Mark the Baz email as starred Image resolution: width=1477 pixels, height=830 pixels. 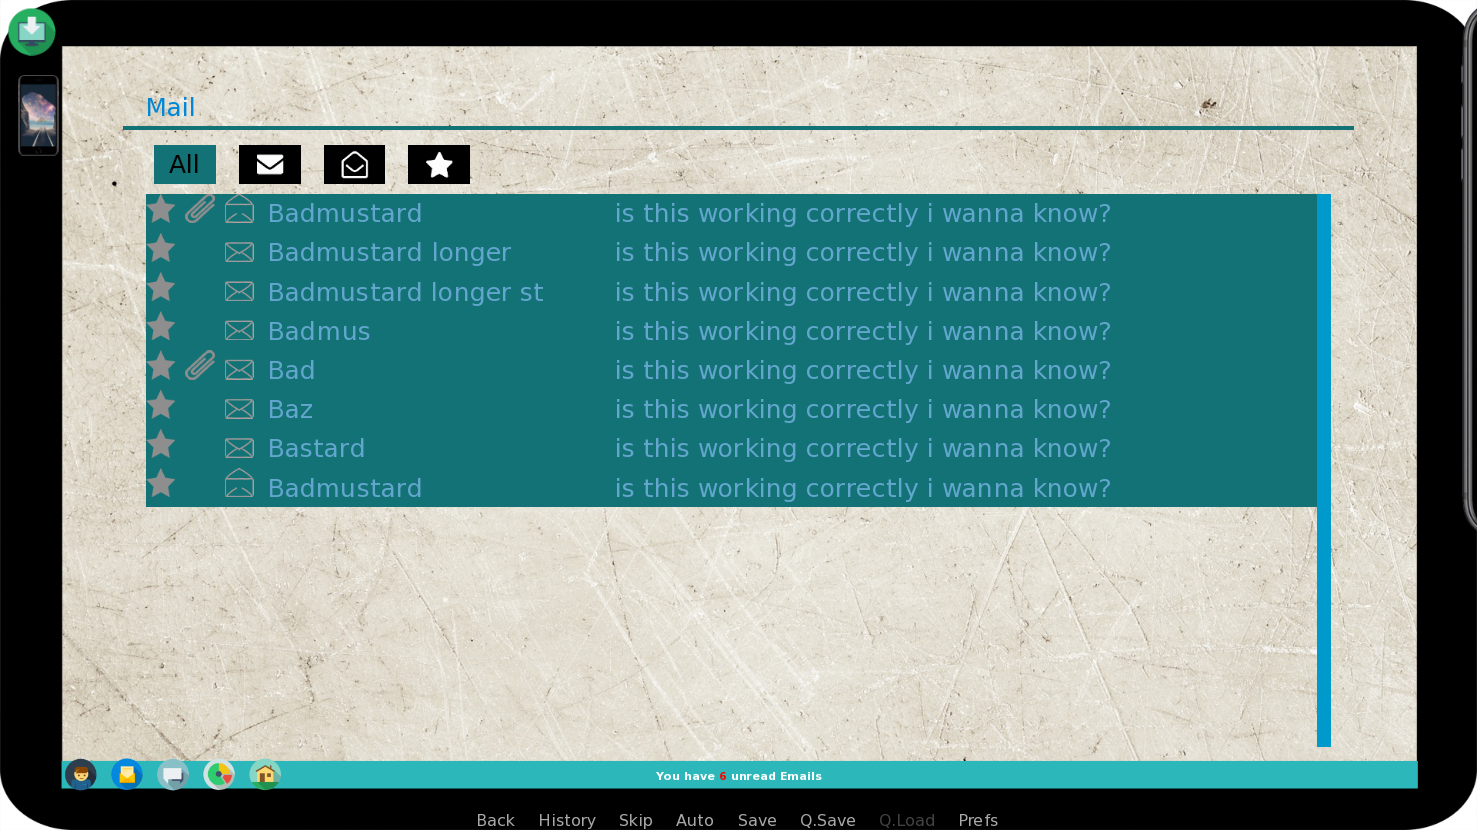161,405
